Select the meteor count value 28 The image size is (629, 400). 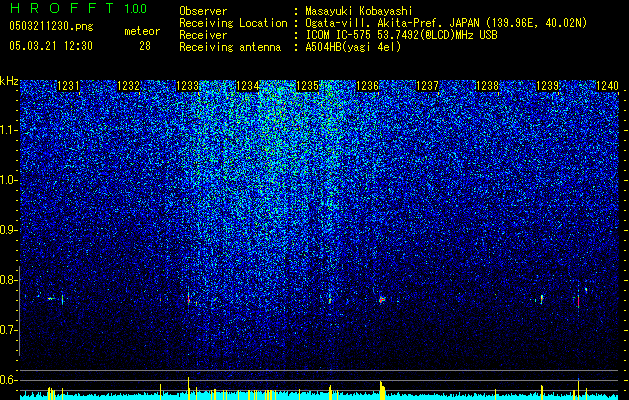coord(145,46)
